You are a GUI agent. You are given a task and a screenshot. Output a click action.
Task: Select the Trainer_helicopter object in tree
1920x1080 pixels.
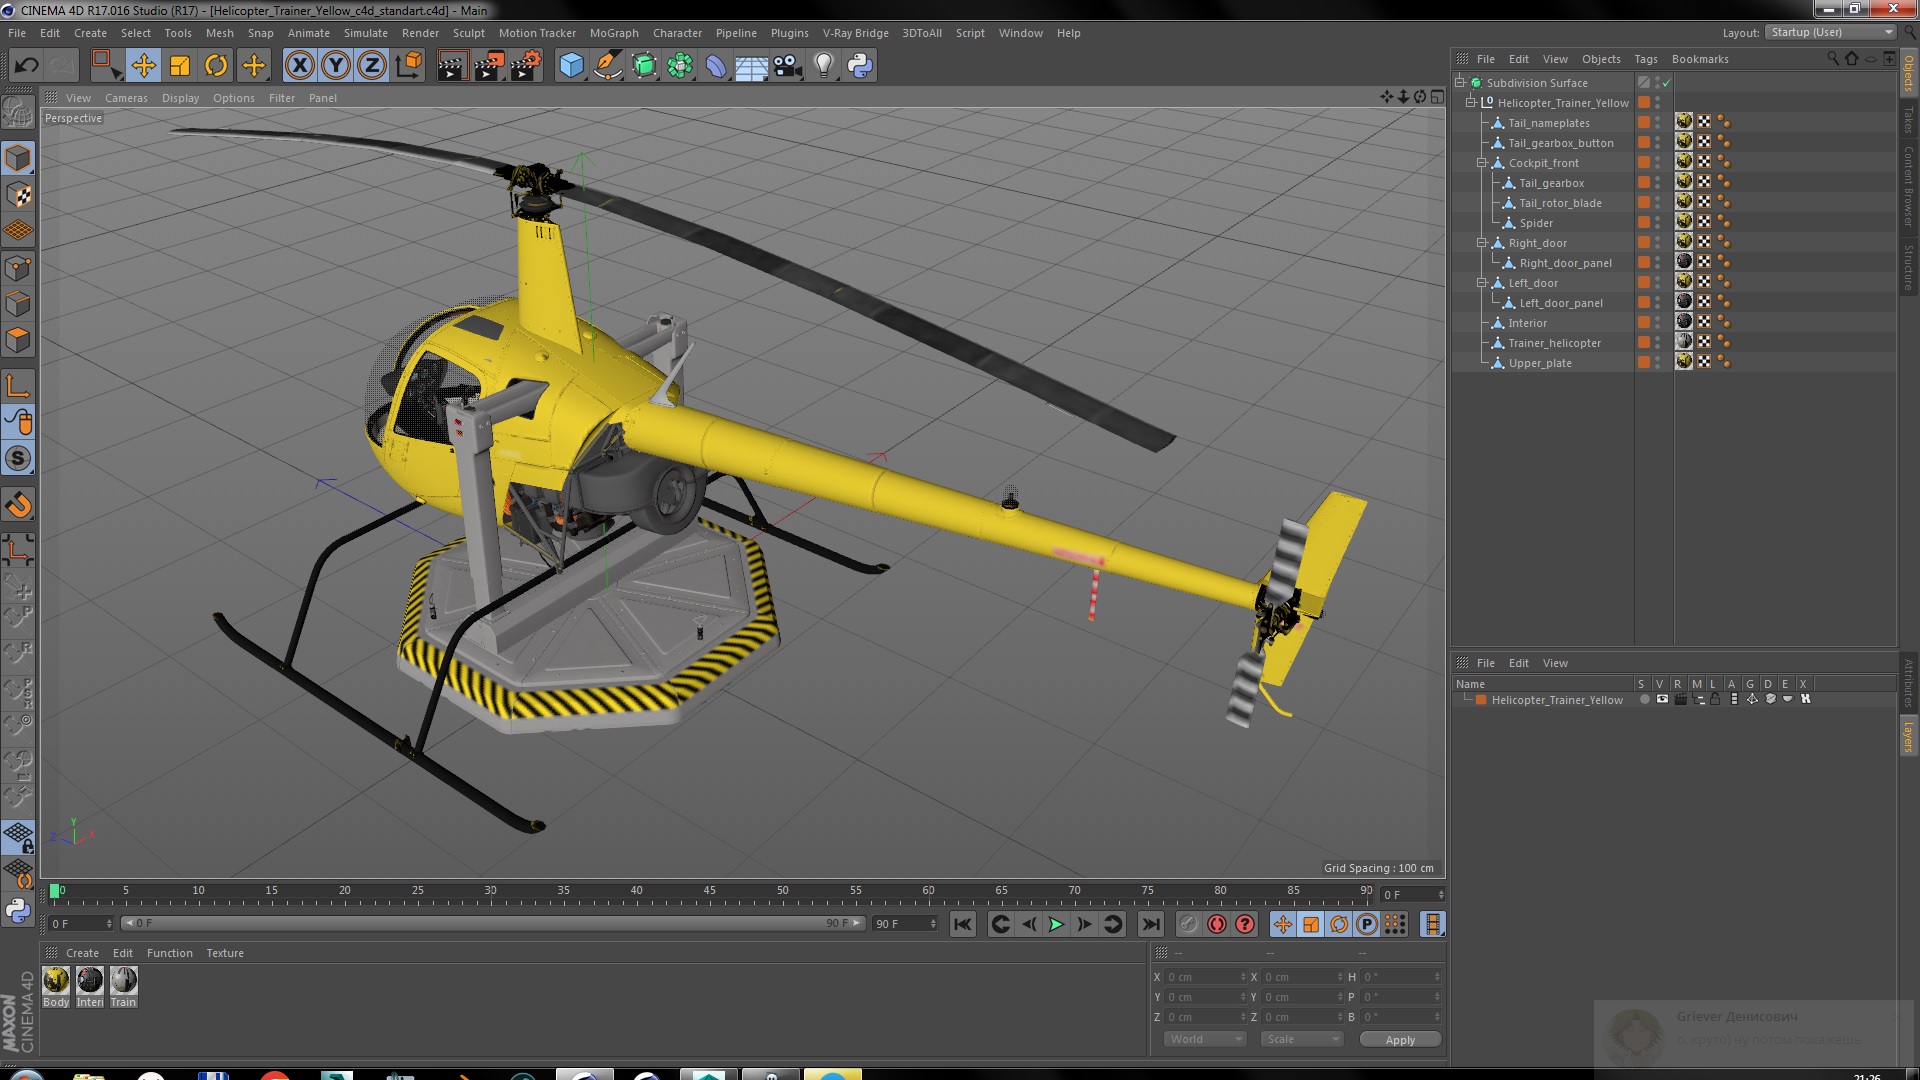1554,343
